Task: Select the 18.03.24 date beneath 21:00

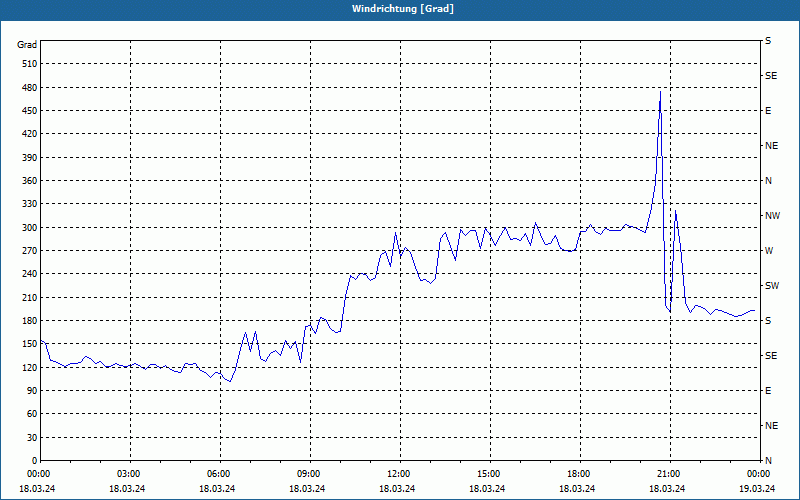Action: 667,488
